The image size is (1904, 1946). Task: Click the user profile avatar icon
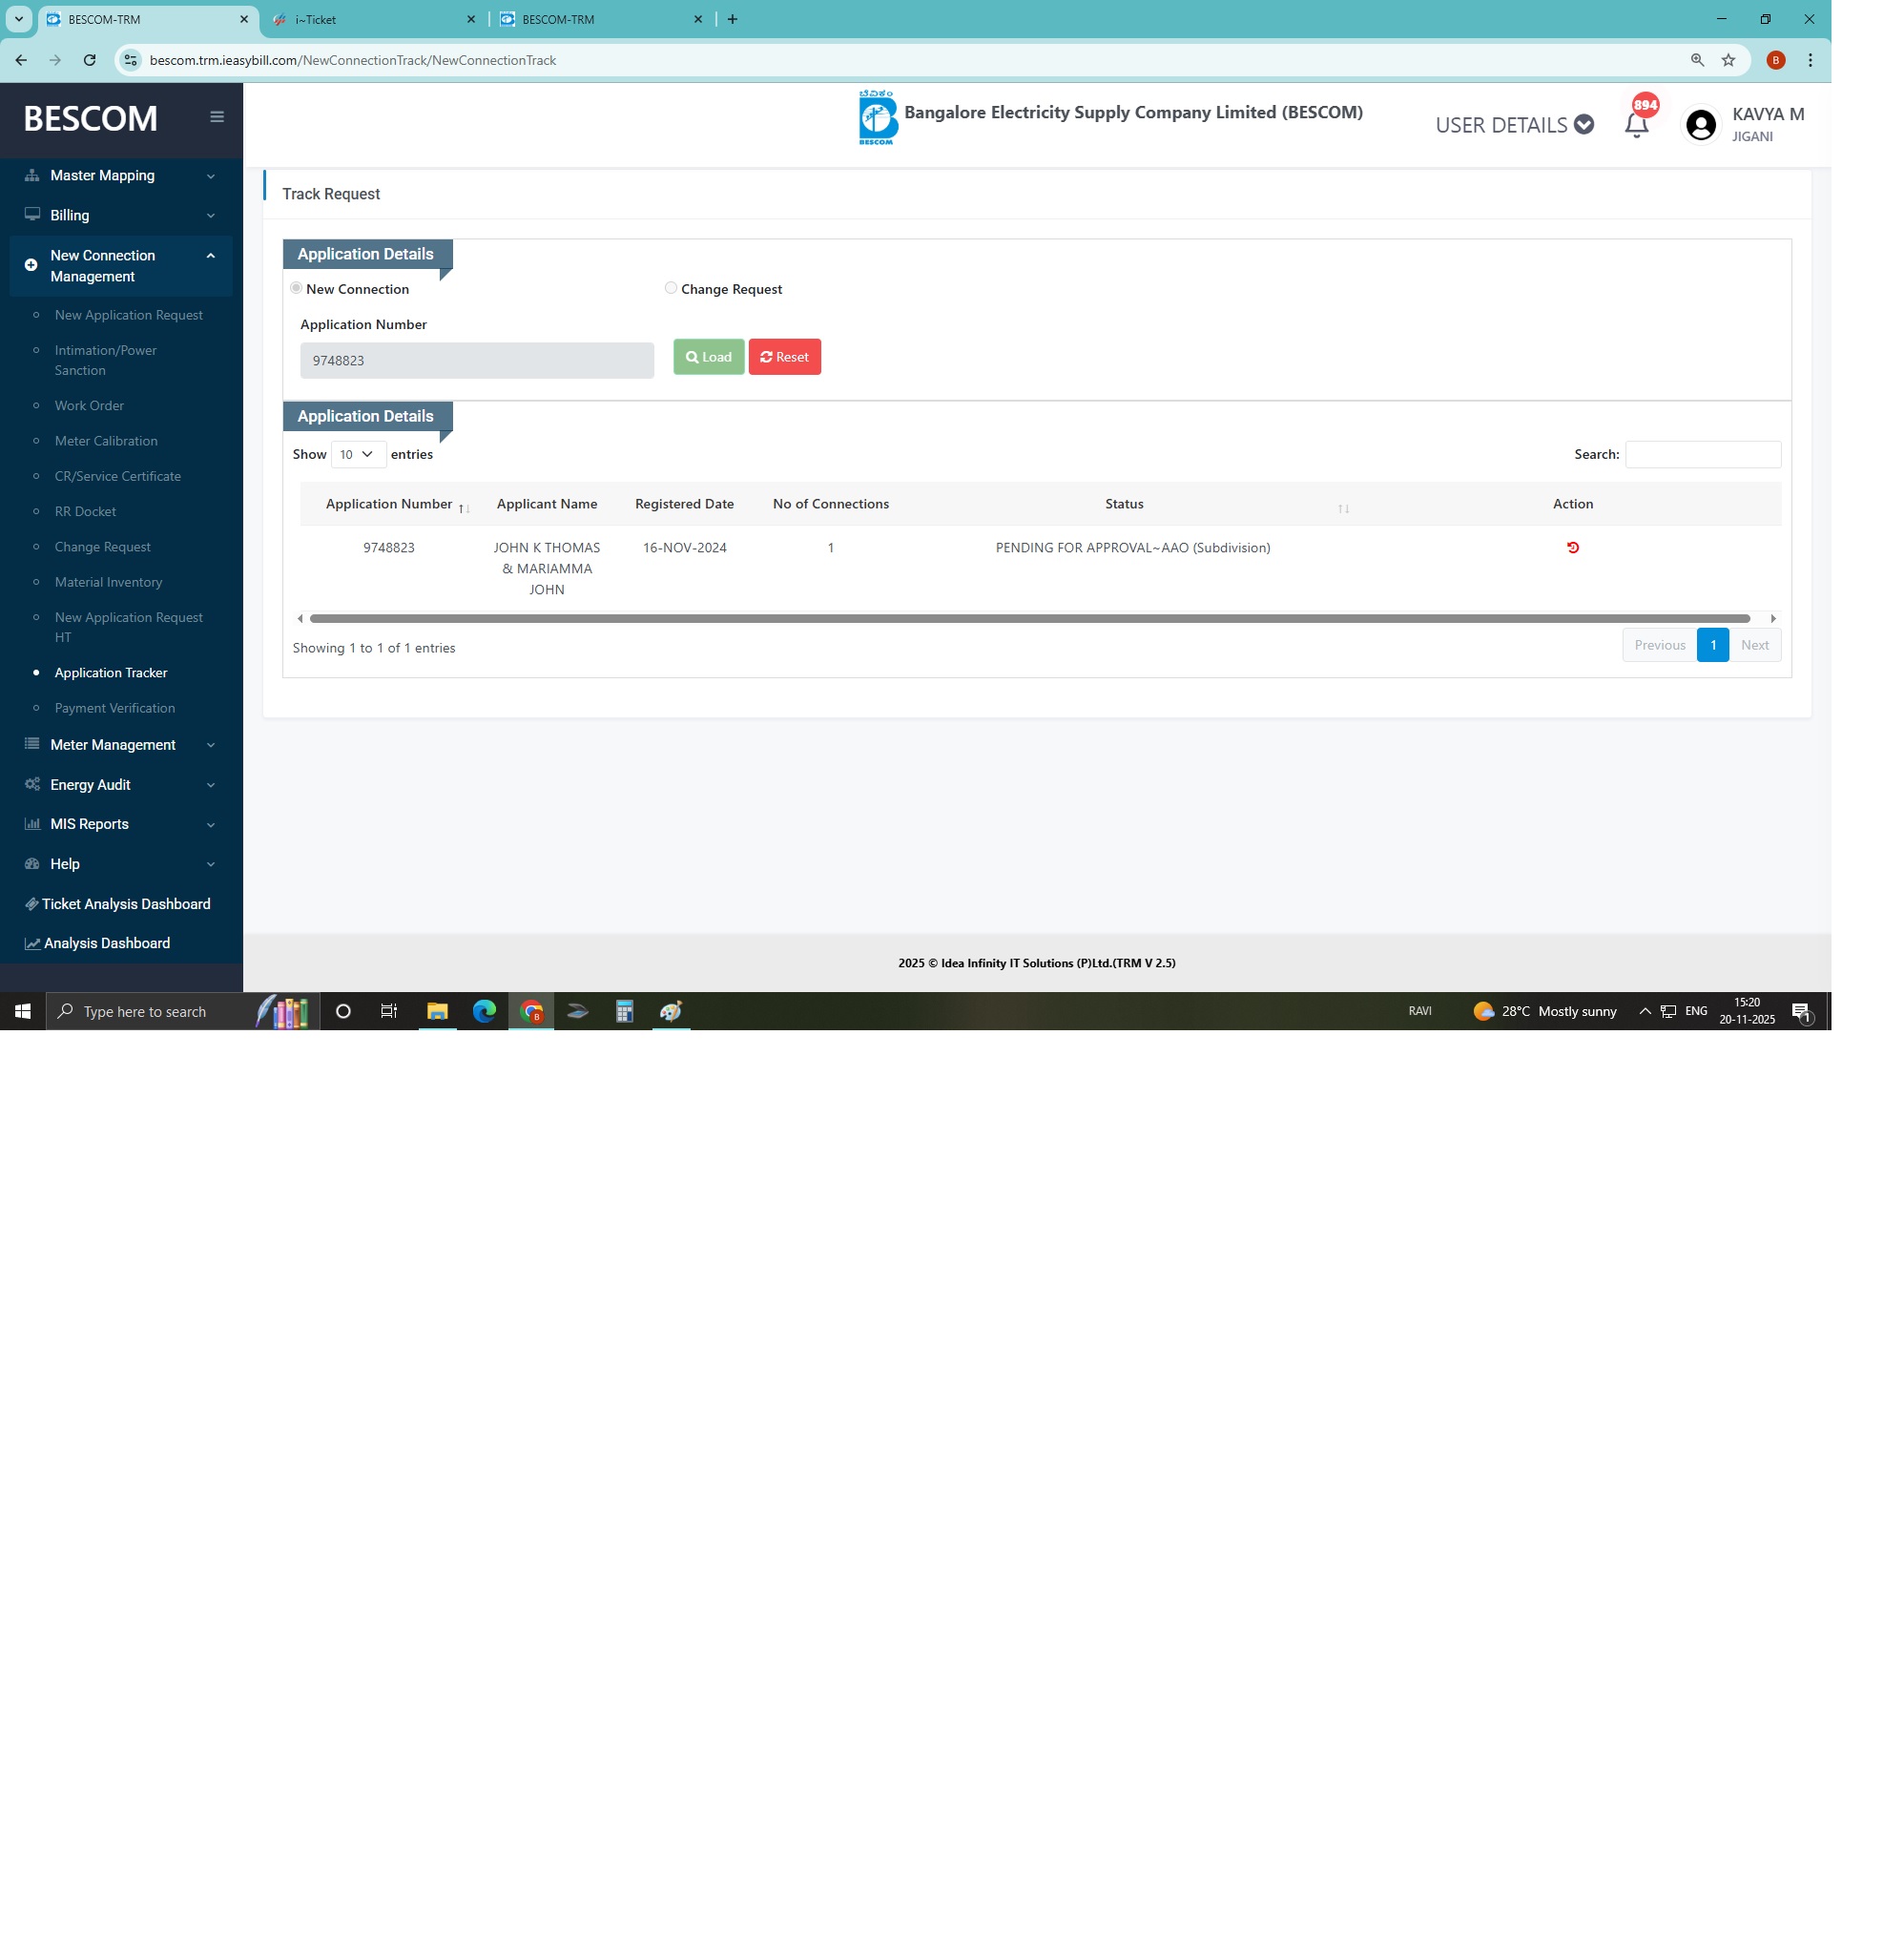[1700, 125]
